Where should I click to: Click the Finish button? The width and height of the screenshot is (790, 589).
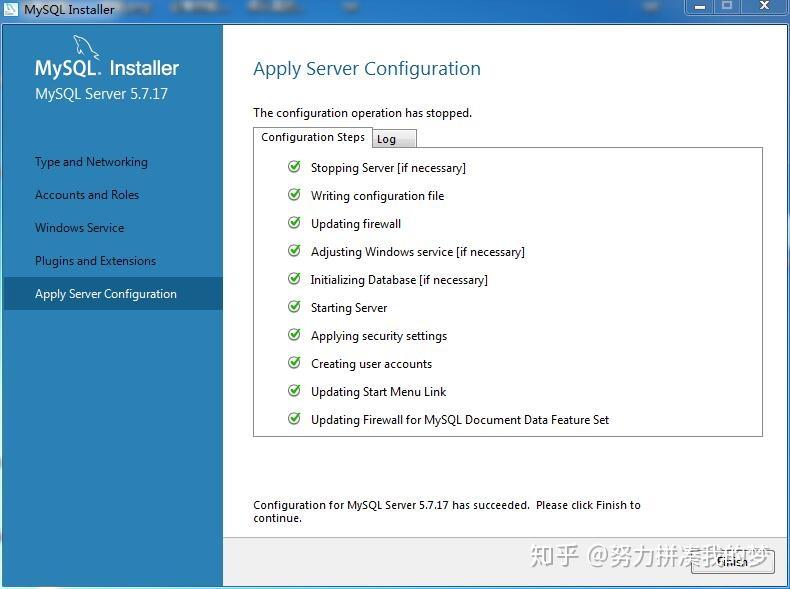click(x=732, y=562)
